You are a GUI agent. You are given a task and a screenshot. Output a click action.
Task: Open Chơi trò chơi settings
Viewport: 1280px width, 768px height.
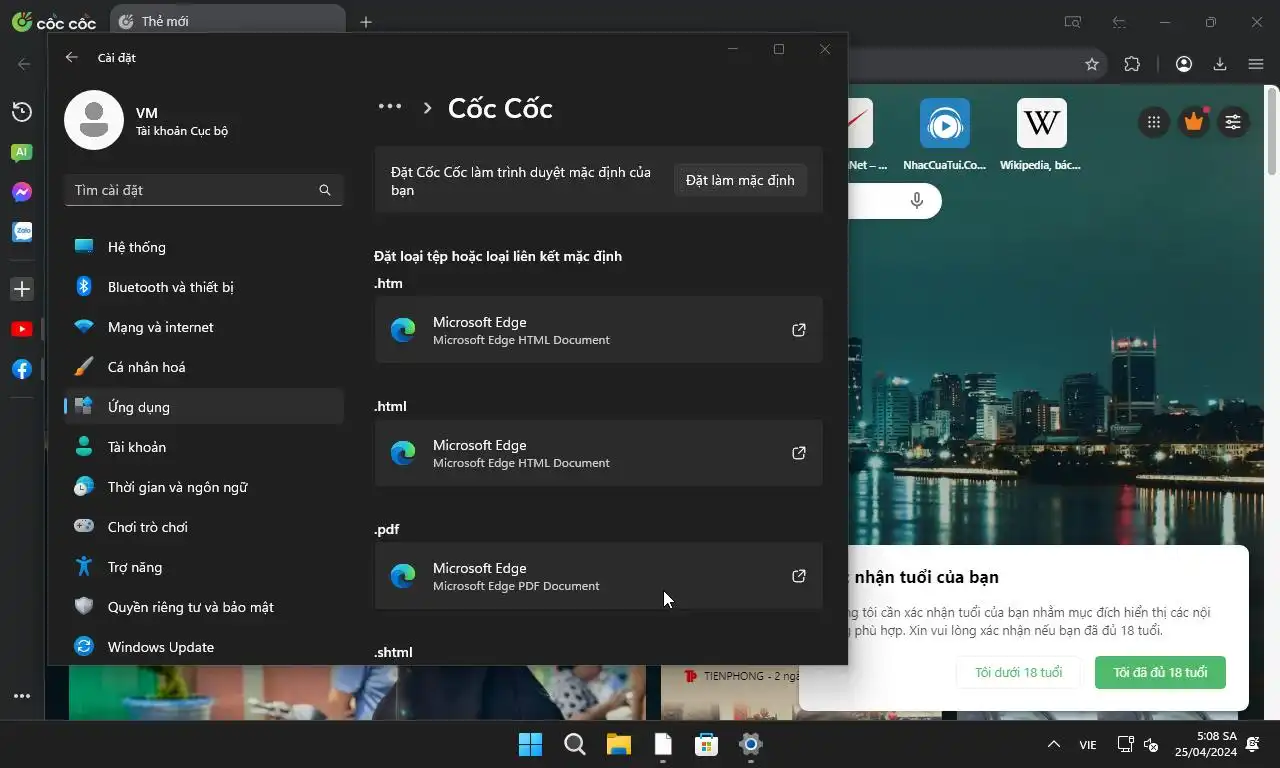tap(204, 527)
